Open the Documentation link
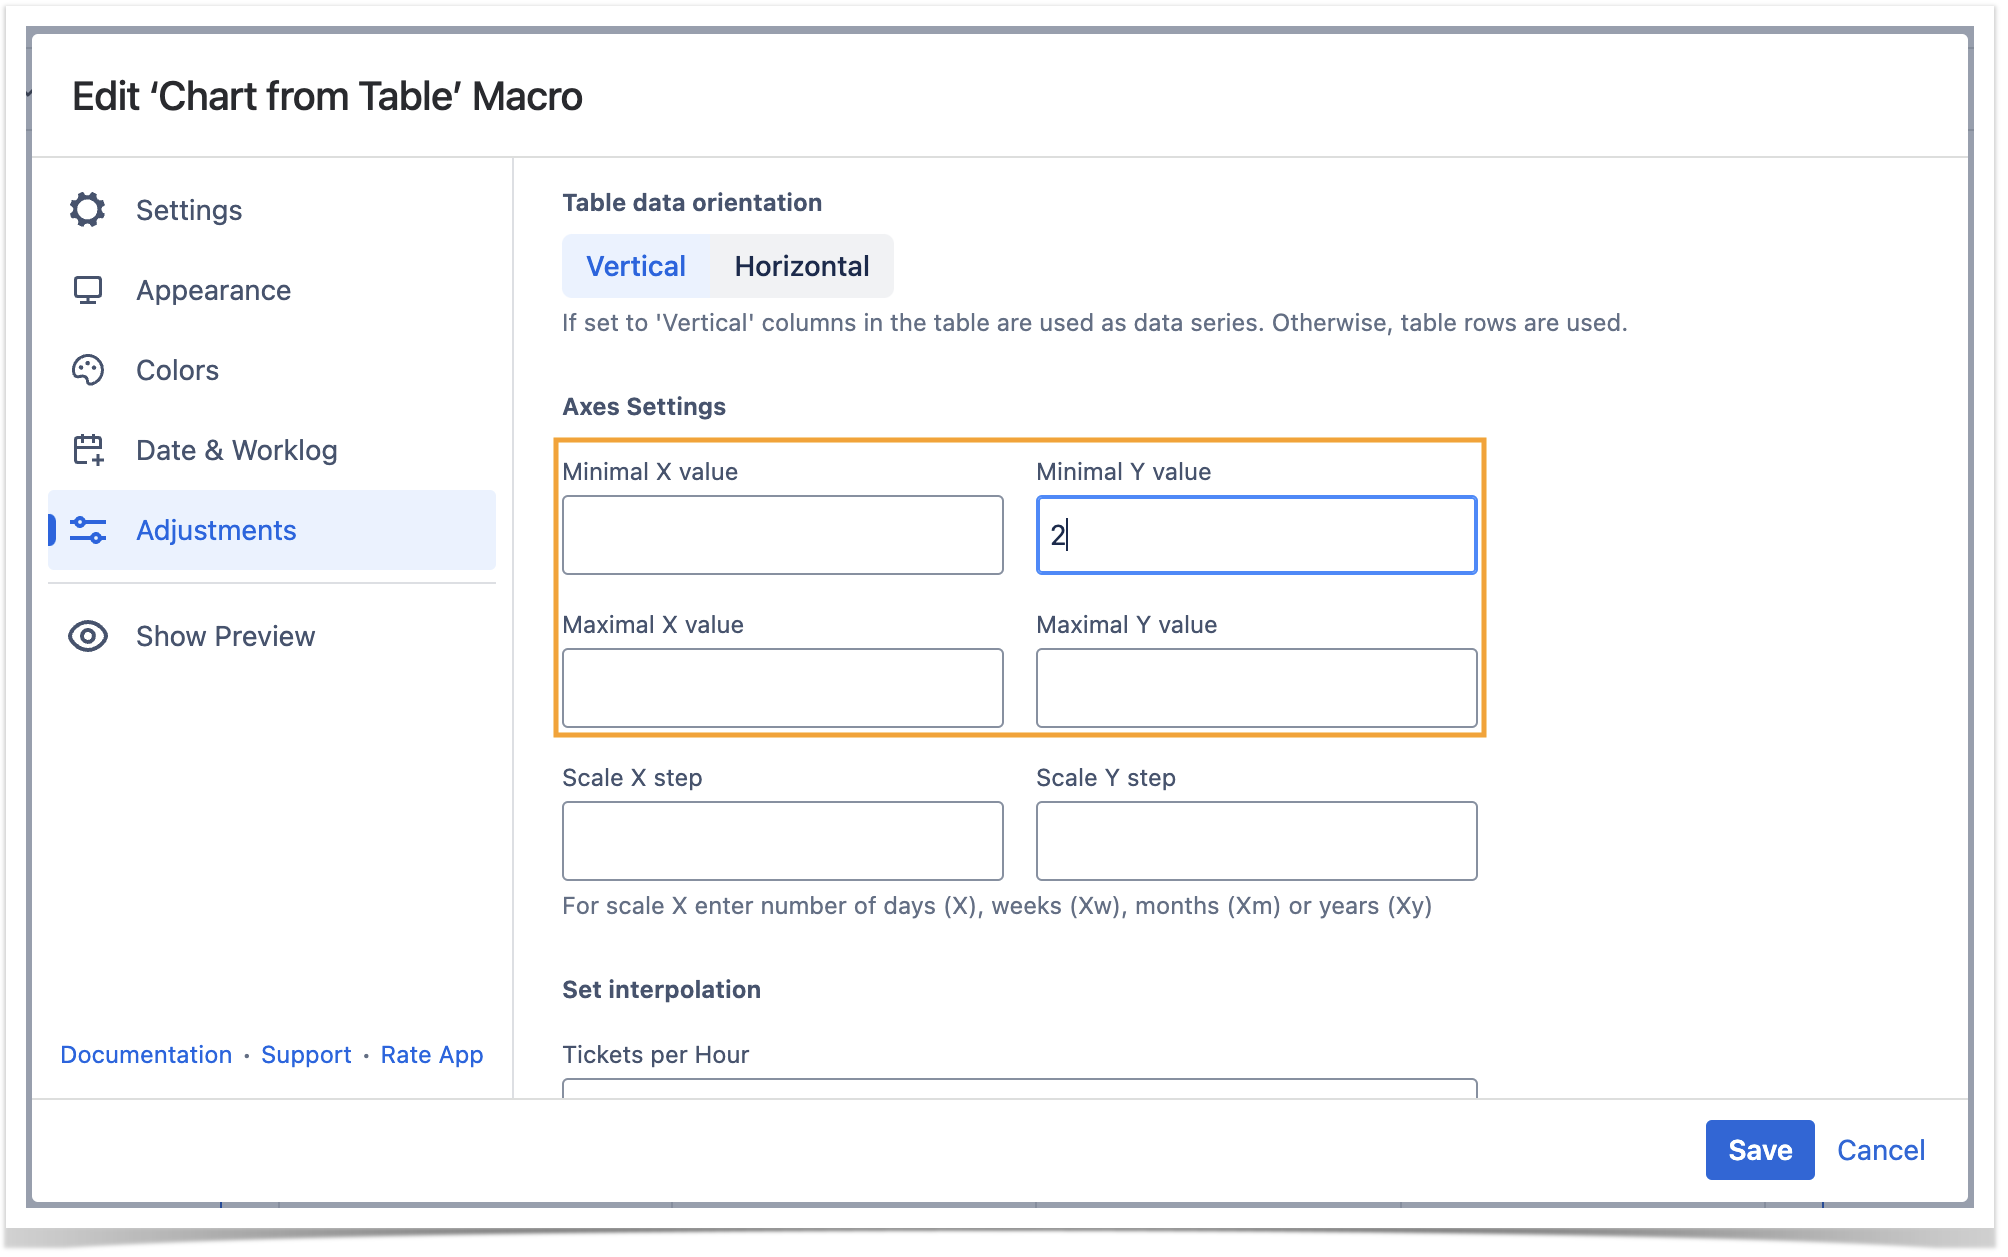Viewport: 2008px width, 1257px height. [x=146, y=1055]
